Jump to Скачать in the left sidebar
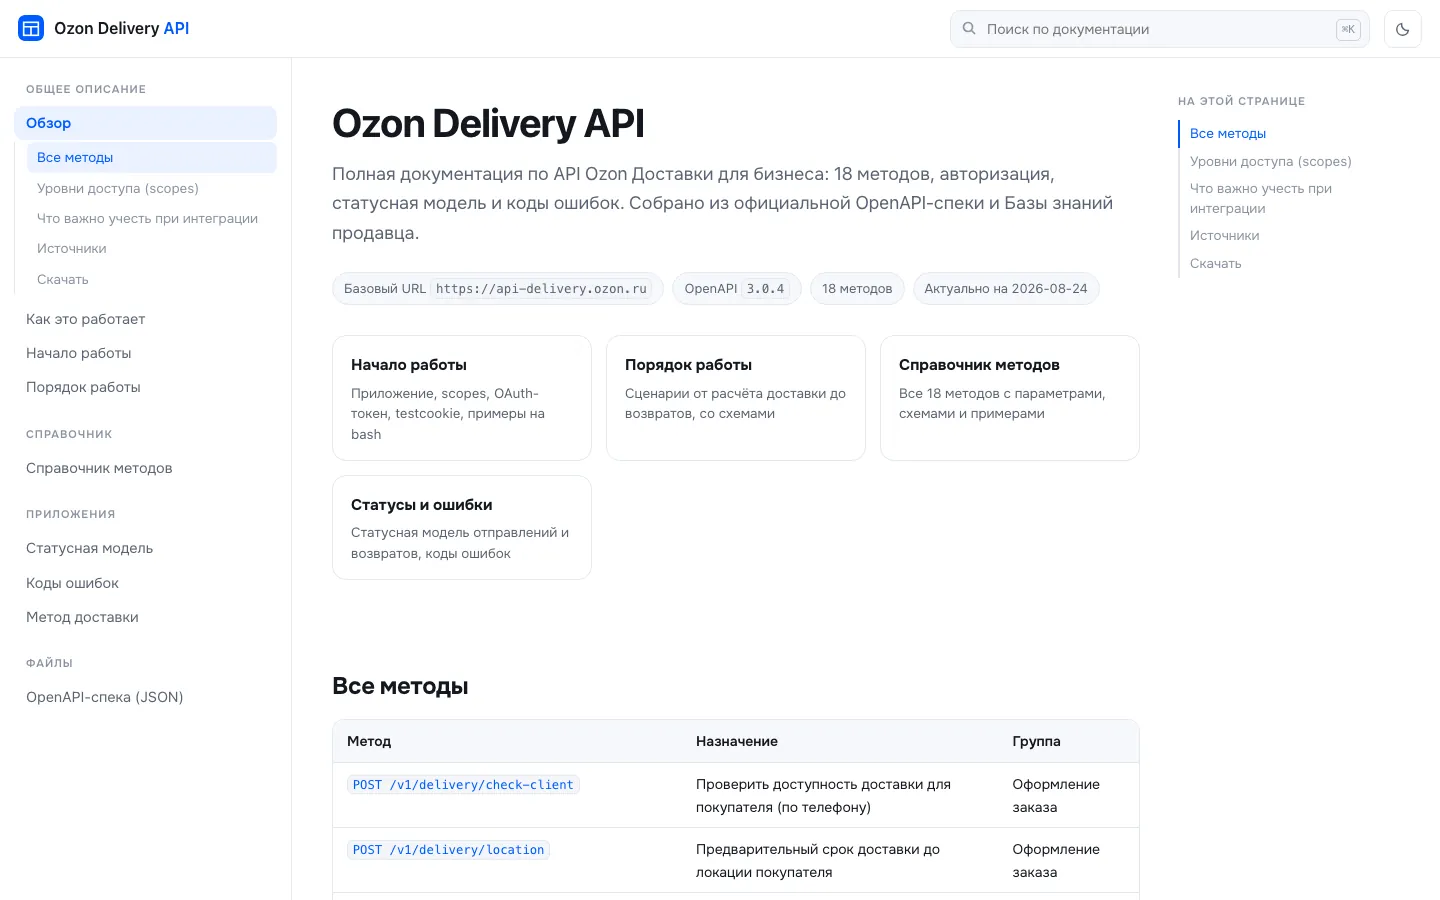1440x900 pixels. coord(63,279)
